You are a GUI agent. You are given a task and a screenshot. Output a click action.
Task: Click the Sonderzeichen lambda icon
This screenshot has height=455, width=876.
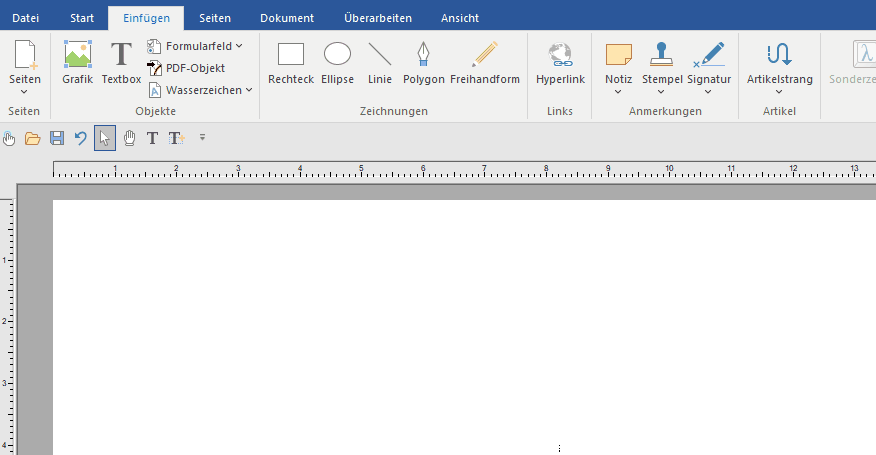864,55
